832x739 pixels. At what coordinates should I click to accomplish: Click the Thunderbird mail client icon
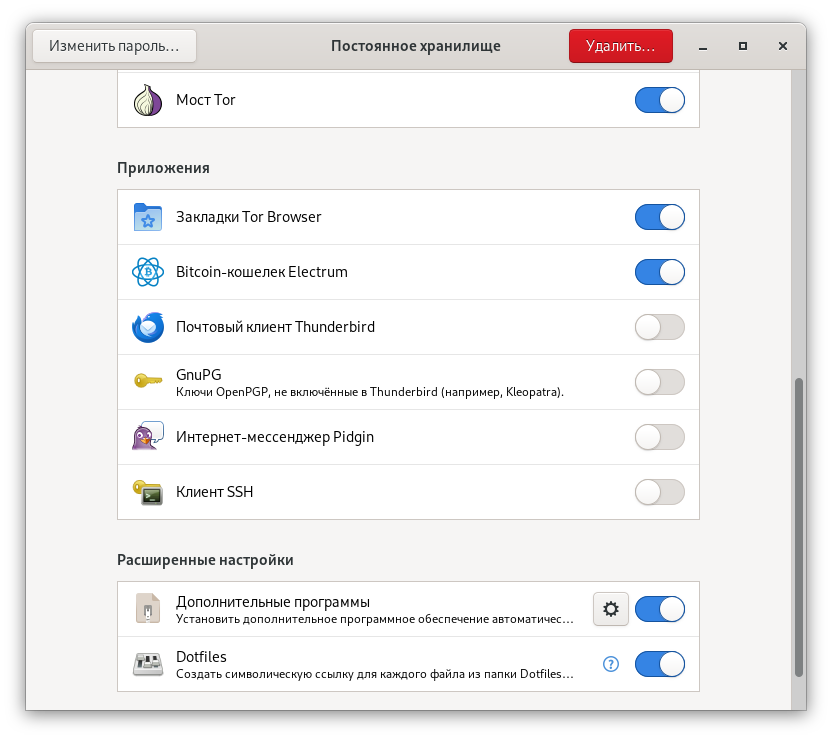tap(148, 327)
